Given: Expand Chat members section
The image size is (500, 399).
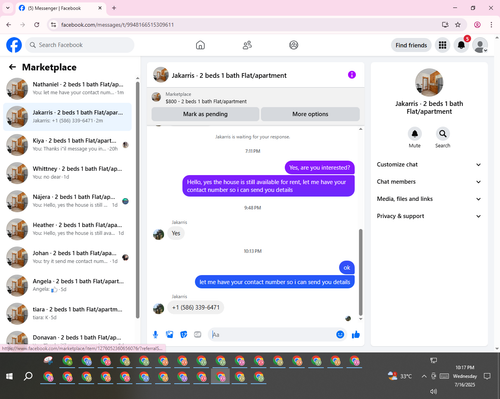Looking at the screenshot, I should point(429,182).
